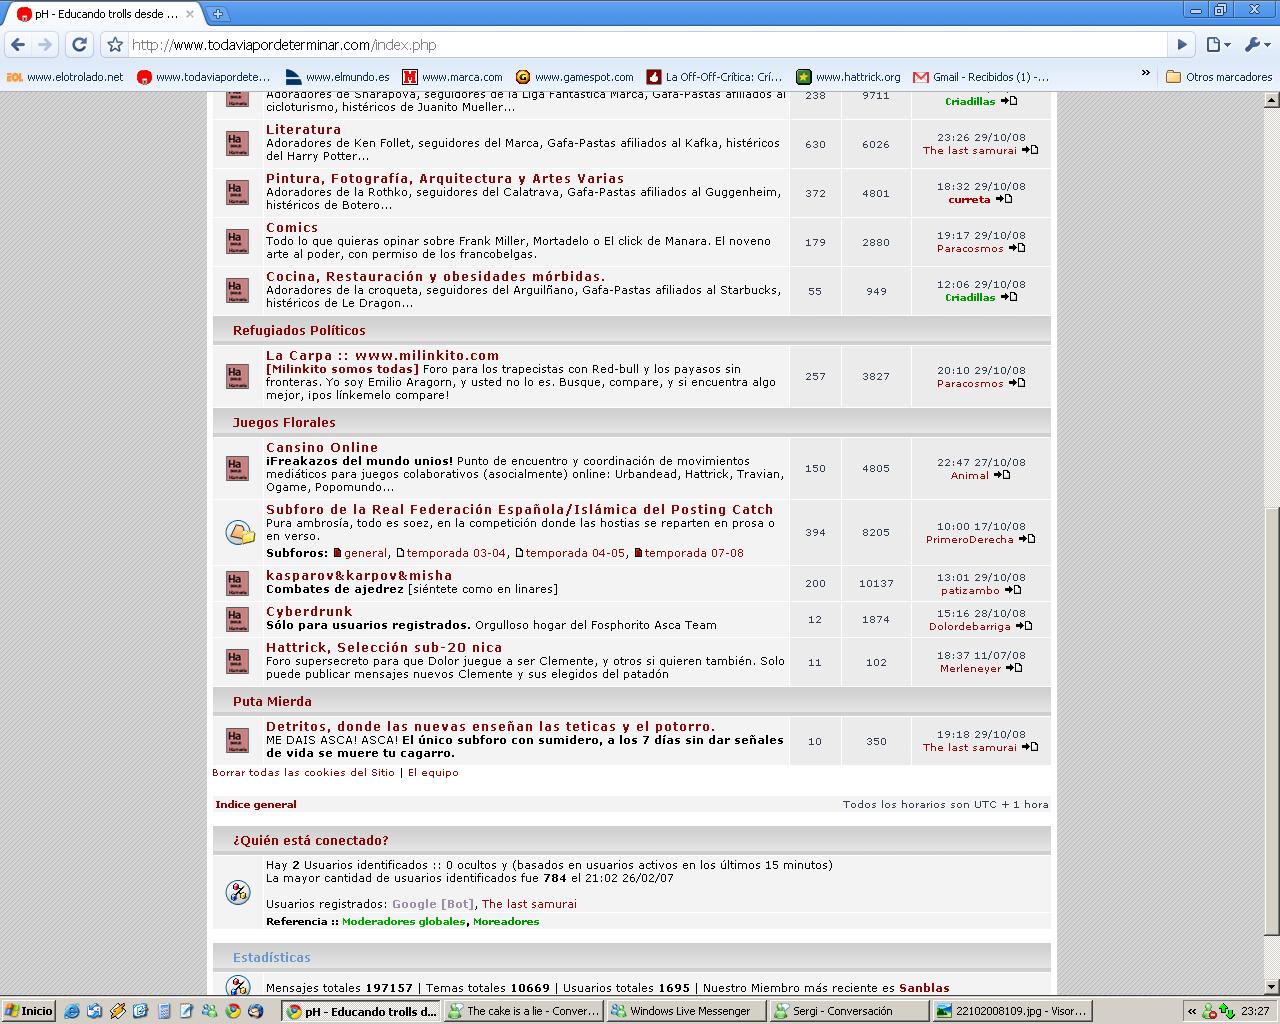Click the Go arrow in address bar
1280x1024 pixels.
tap(1182, 44)
